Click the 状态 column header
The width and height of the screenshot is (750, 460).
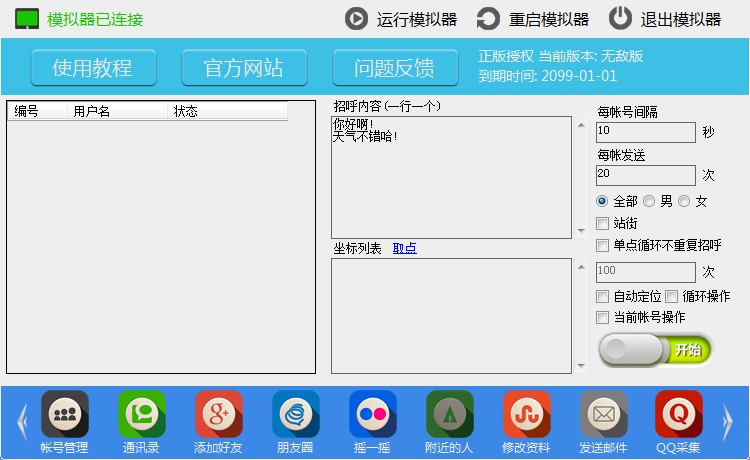(x=228, y=111)
